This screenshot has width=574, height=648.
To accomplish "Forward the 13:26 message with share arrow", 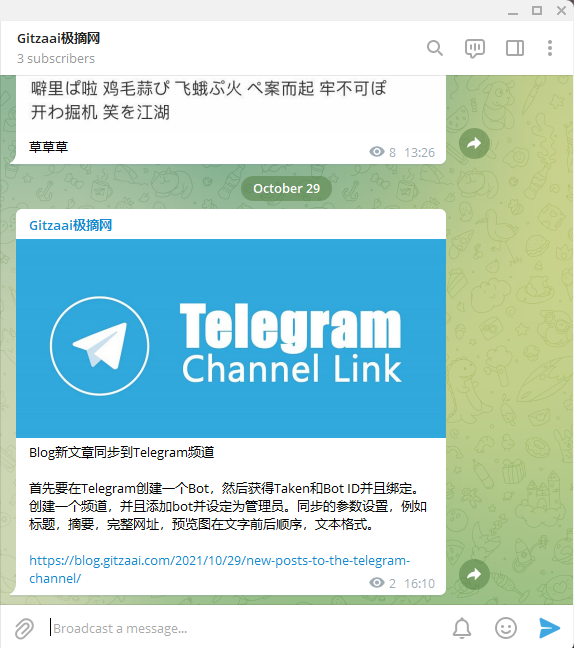I will tap(474, 143).
